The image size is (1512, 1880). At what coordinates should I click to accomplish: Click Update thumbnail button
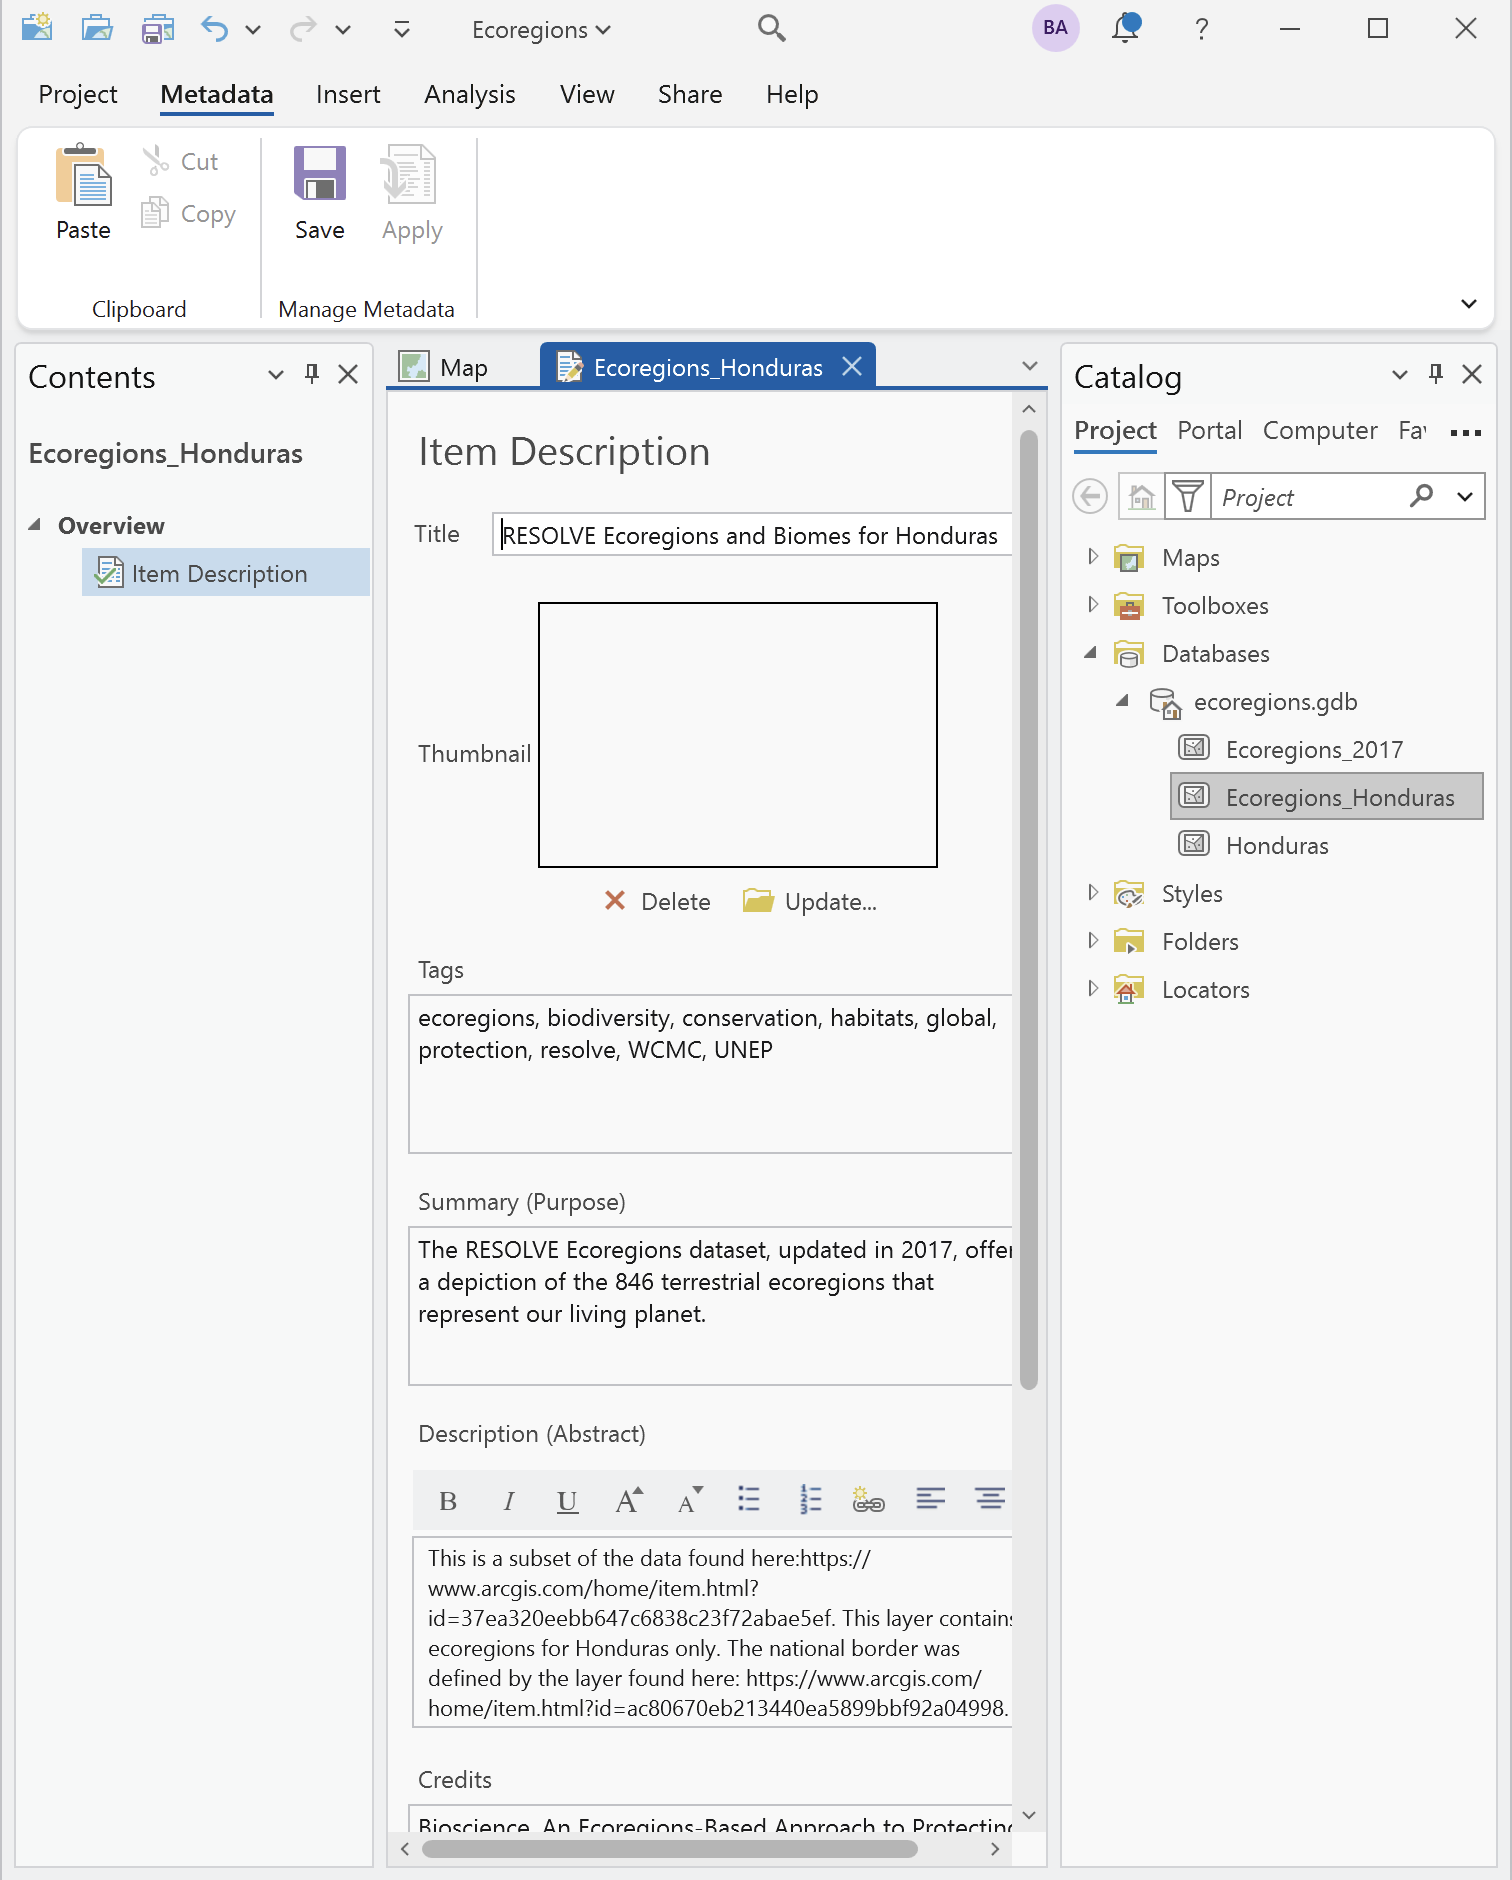pyautogui.click(x=810, y=901)
